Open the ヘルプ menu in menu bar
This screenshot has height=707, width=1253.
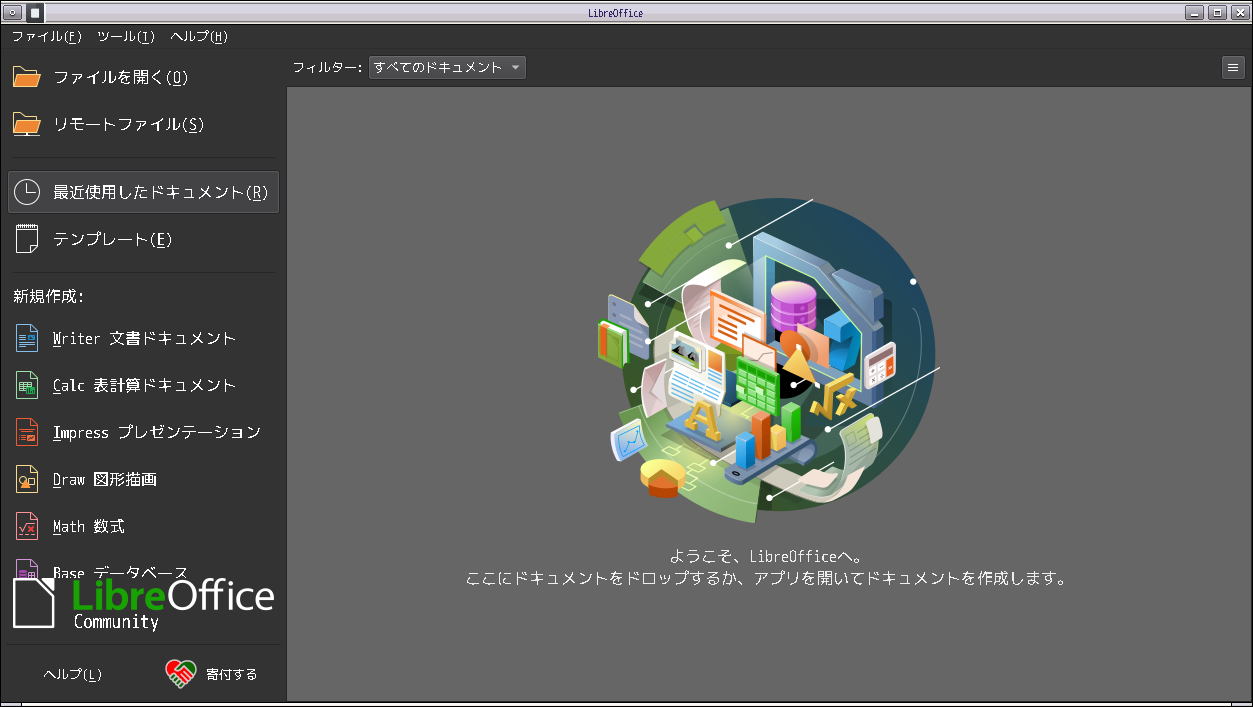(x=199, y=37)
